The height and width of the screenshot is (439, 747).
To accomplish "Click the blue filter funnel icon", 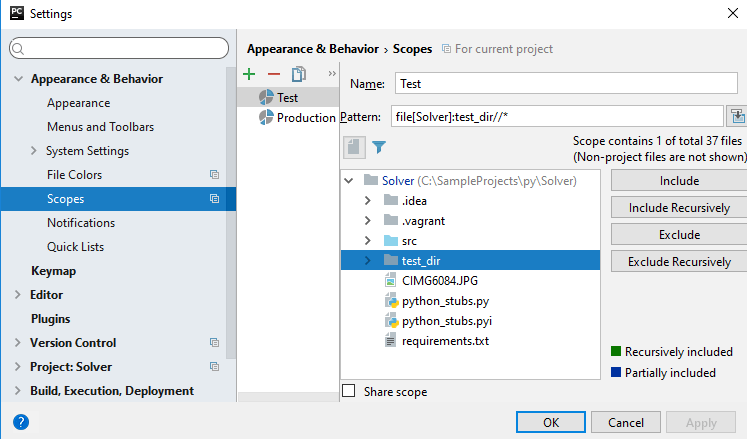I will click(379, 147).
